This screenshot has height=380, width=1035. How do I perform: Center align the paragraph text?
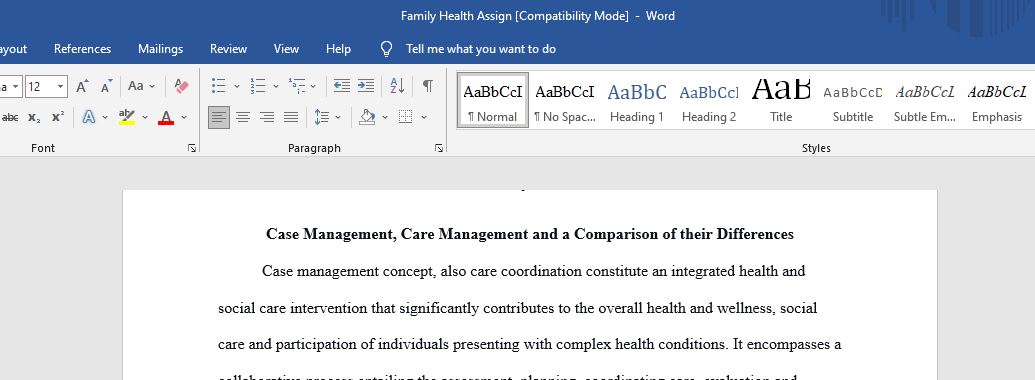tap(243, 117)
